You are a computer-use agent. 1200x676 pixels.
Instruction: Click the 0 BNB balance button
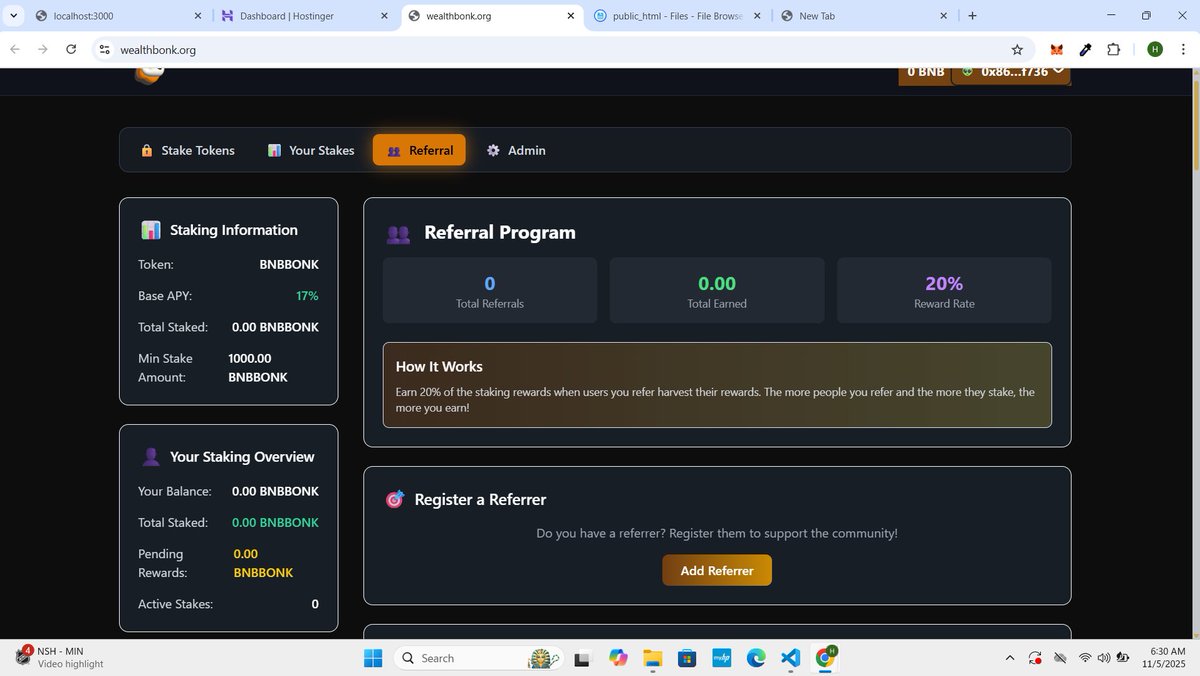[x=923, y=71]
